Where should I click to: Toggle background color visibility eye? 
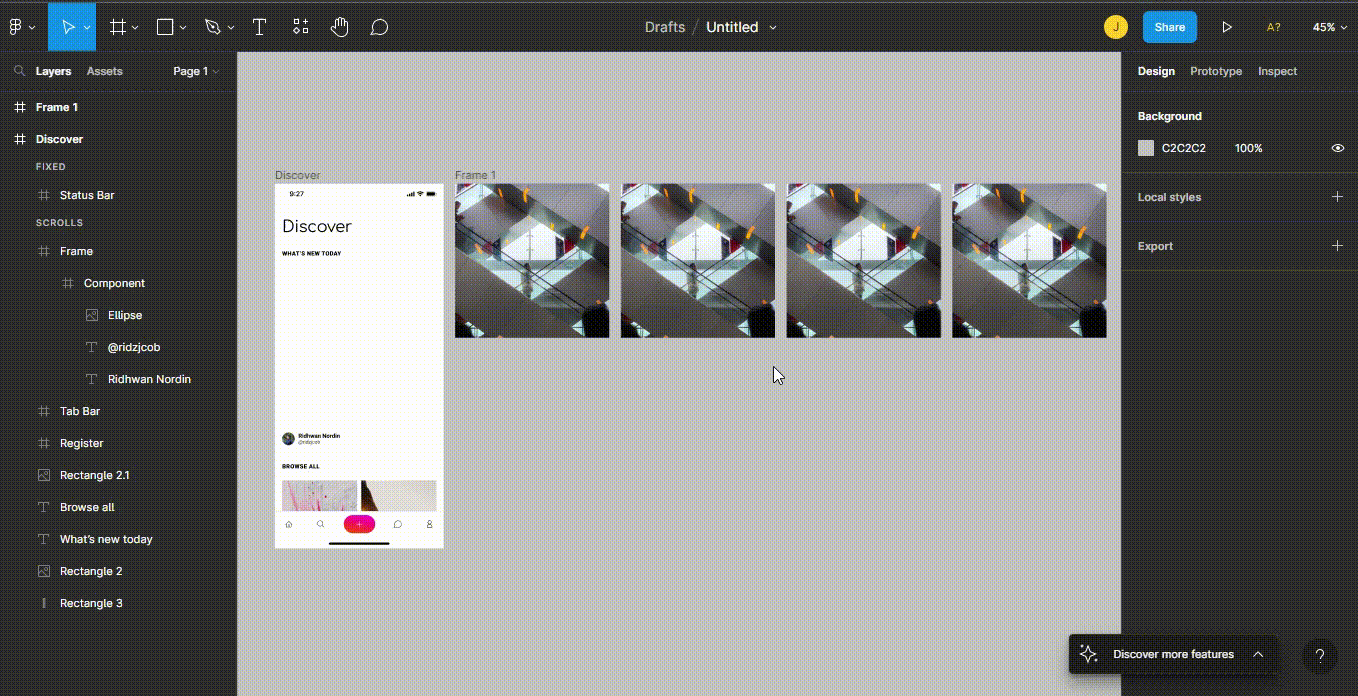1338,148
